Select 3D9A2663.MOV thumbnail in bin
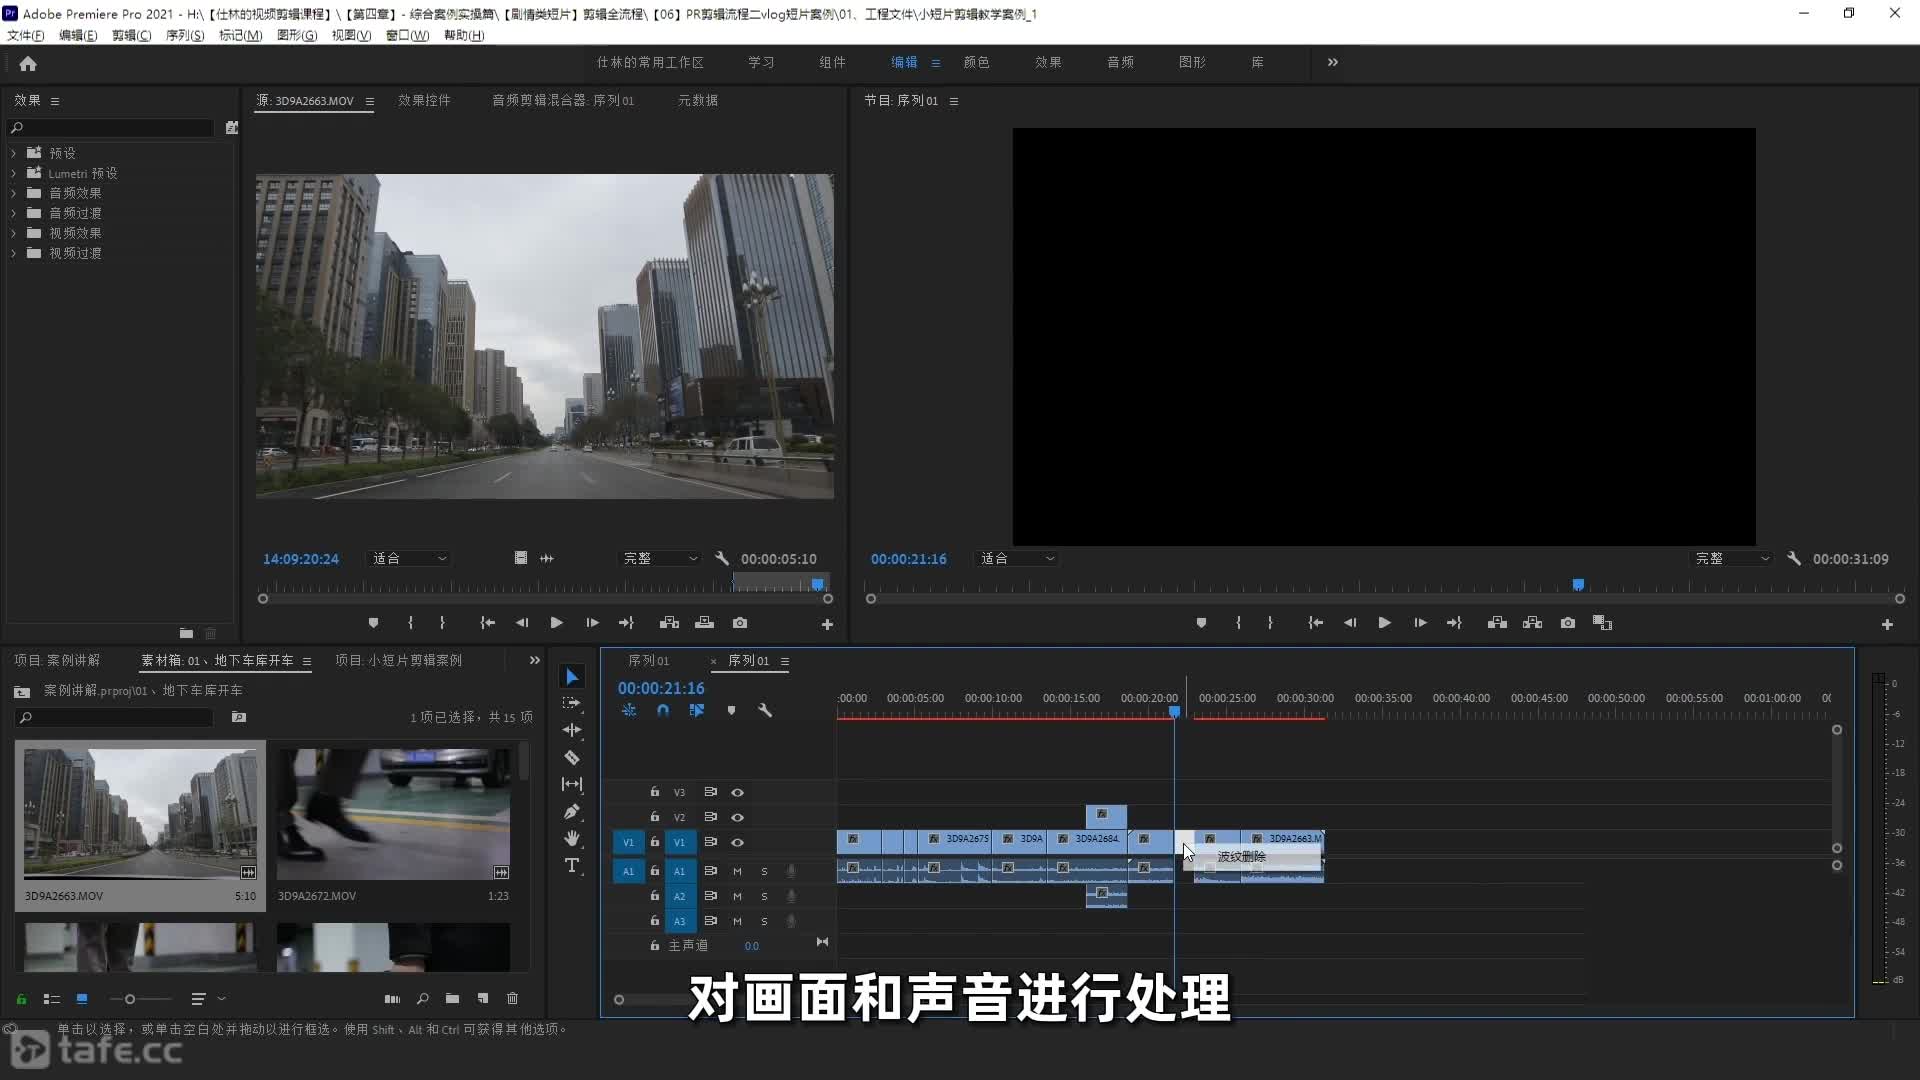This screenshot has height=1080, width=1920. [140, 813]
